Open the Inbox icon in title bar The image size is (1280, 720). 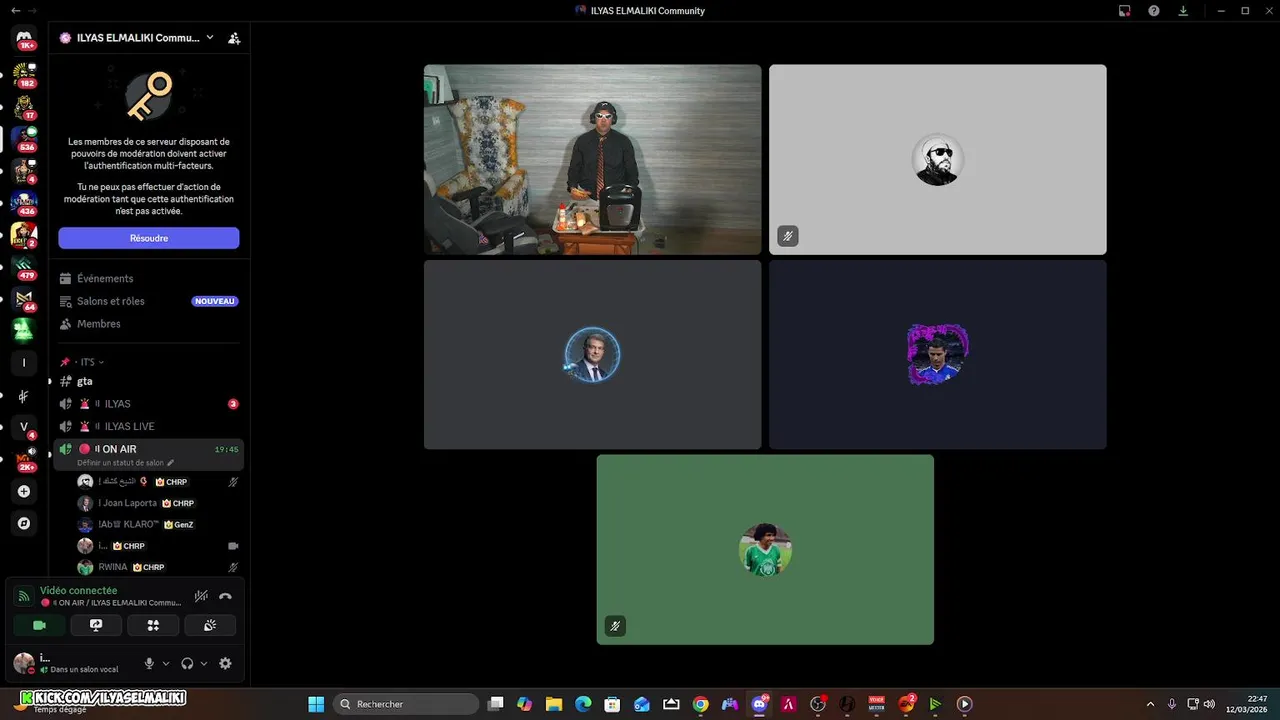(x=1124, y=11)
